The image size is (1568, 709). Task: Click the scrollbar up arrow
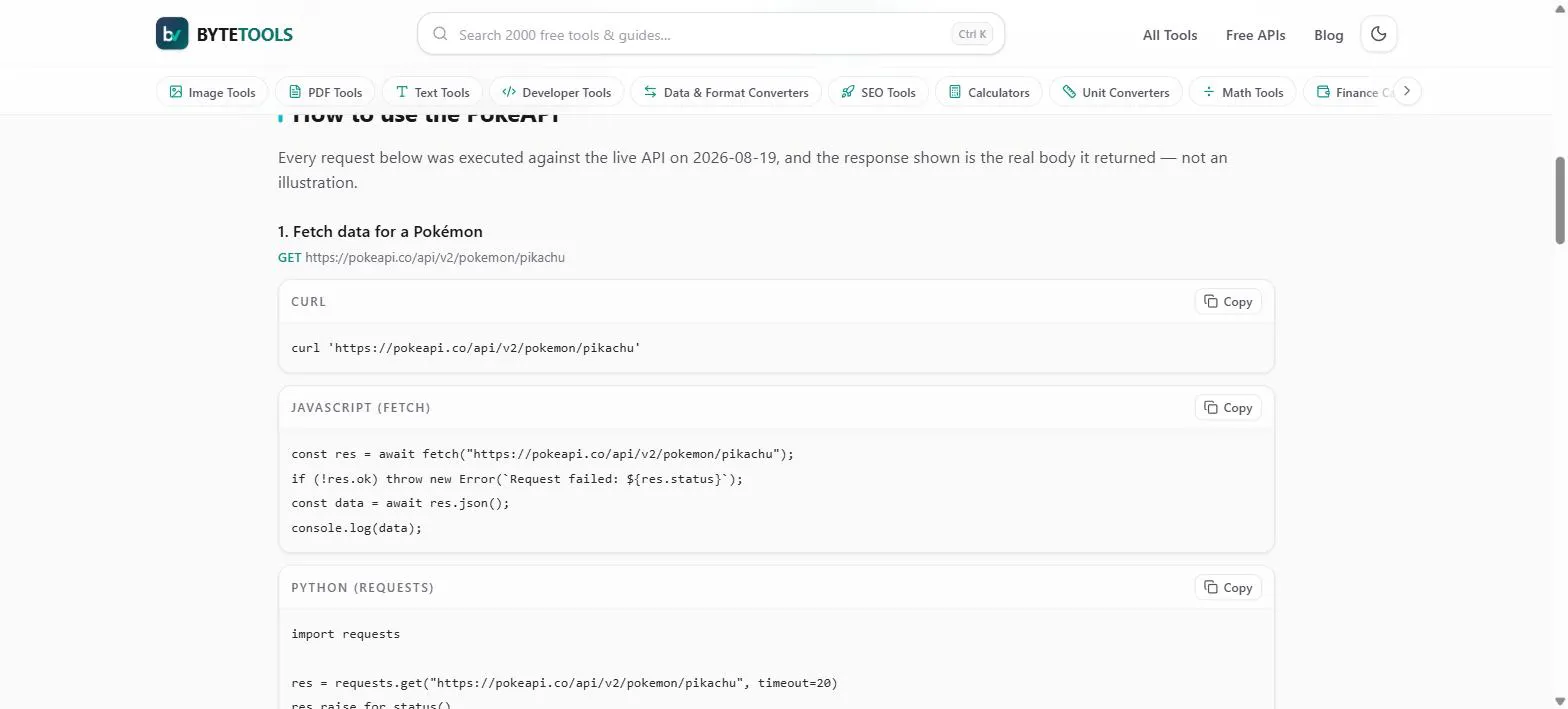(x=1560, y=7)
